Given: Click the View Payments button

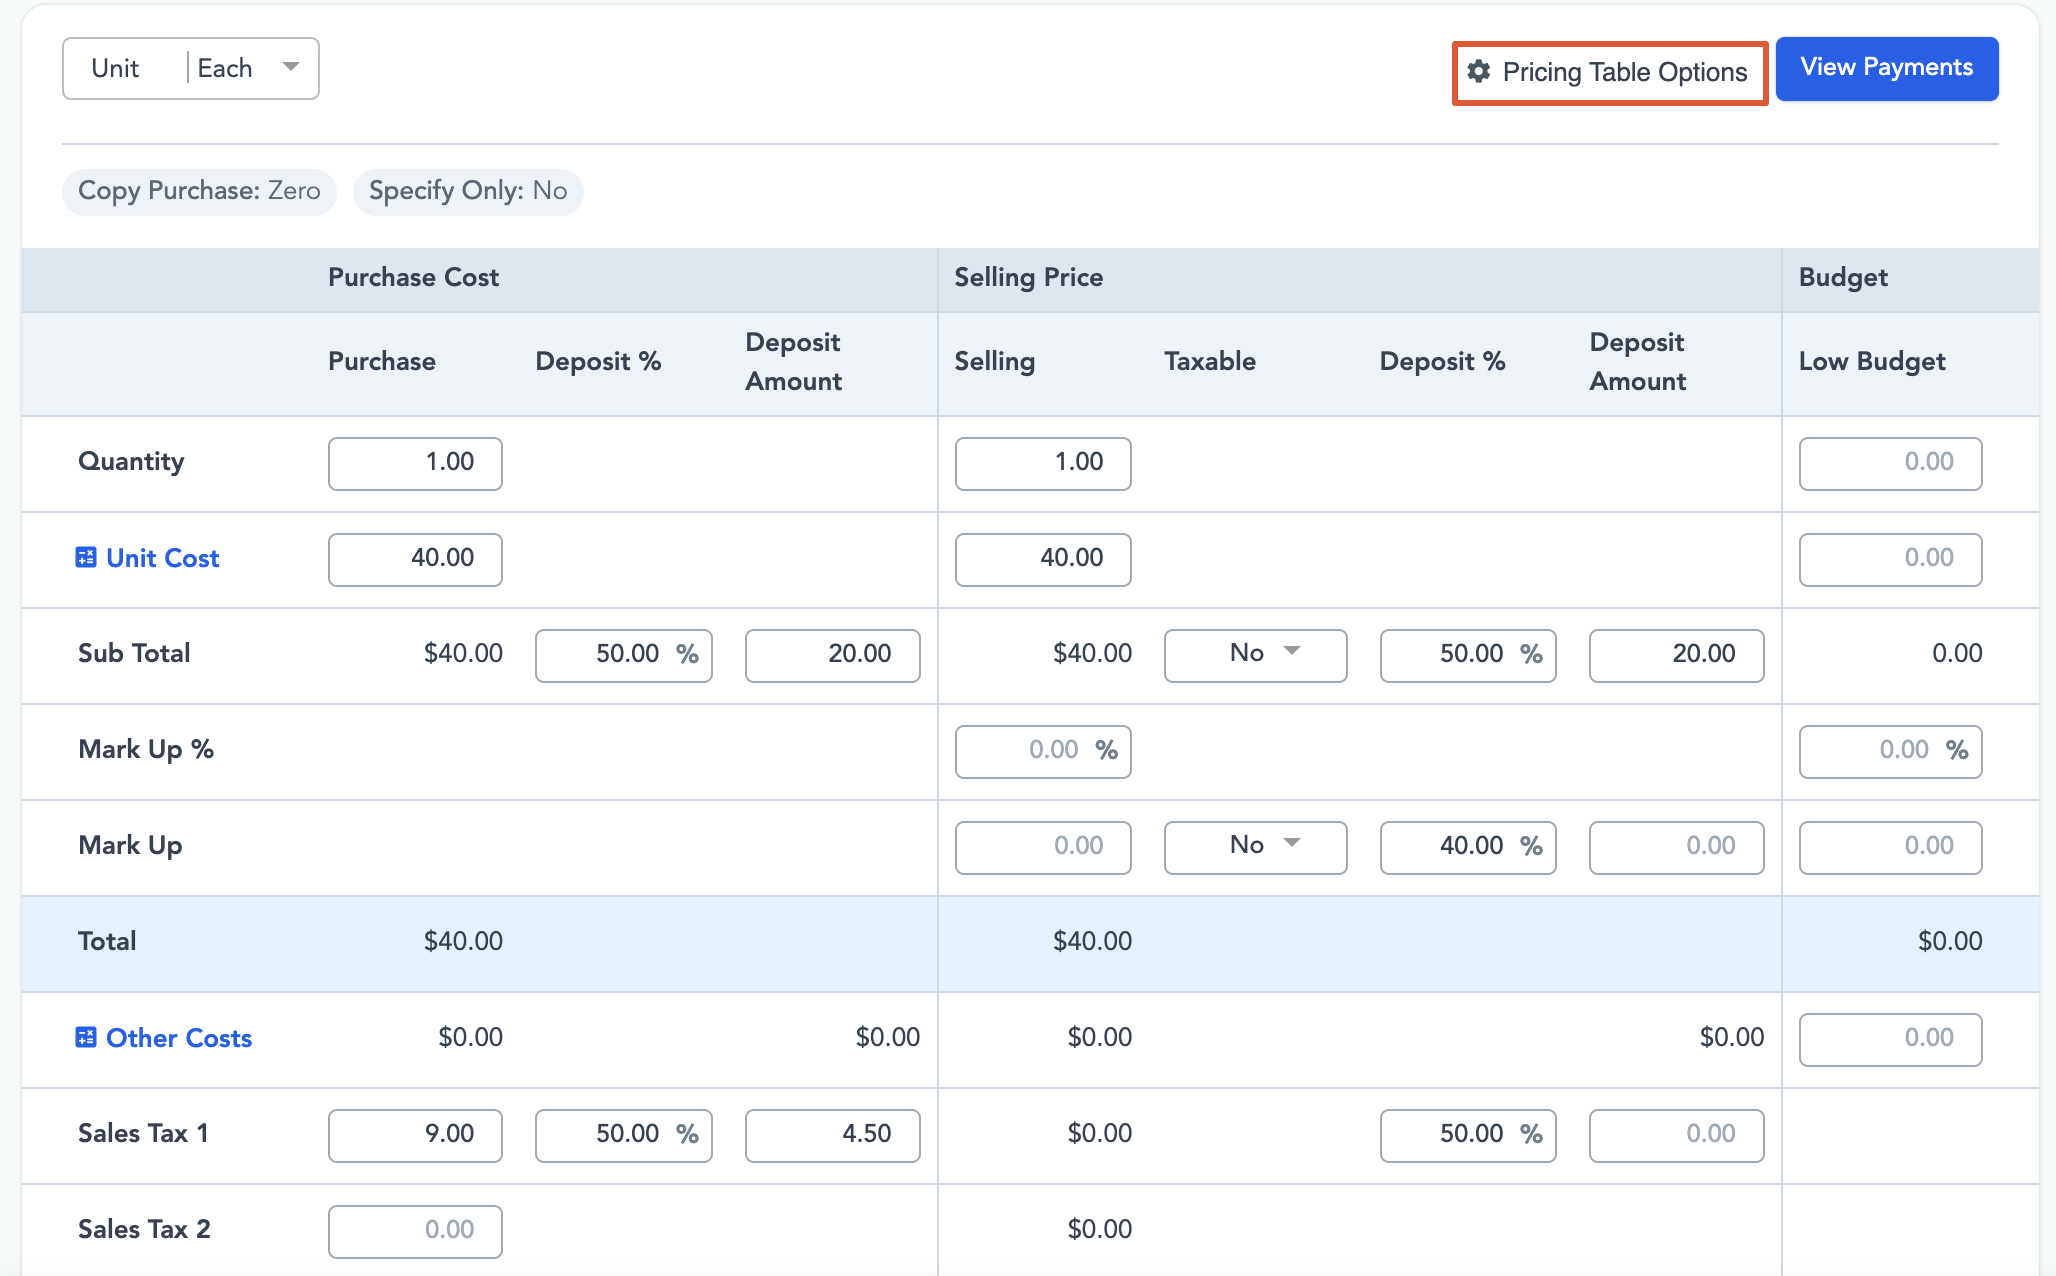Looking at the screenshot, I should [x=1887, y=68].
